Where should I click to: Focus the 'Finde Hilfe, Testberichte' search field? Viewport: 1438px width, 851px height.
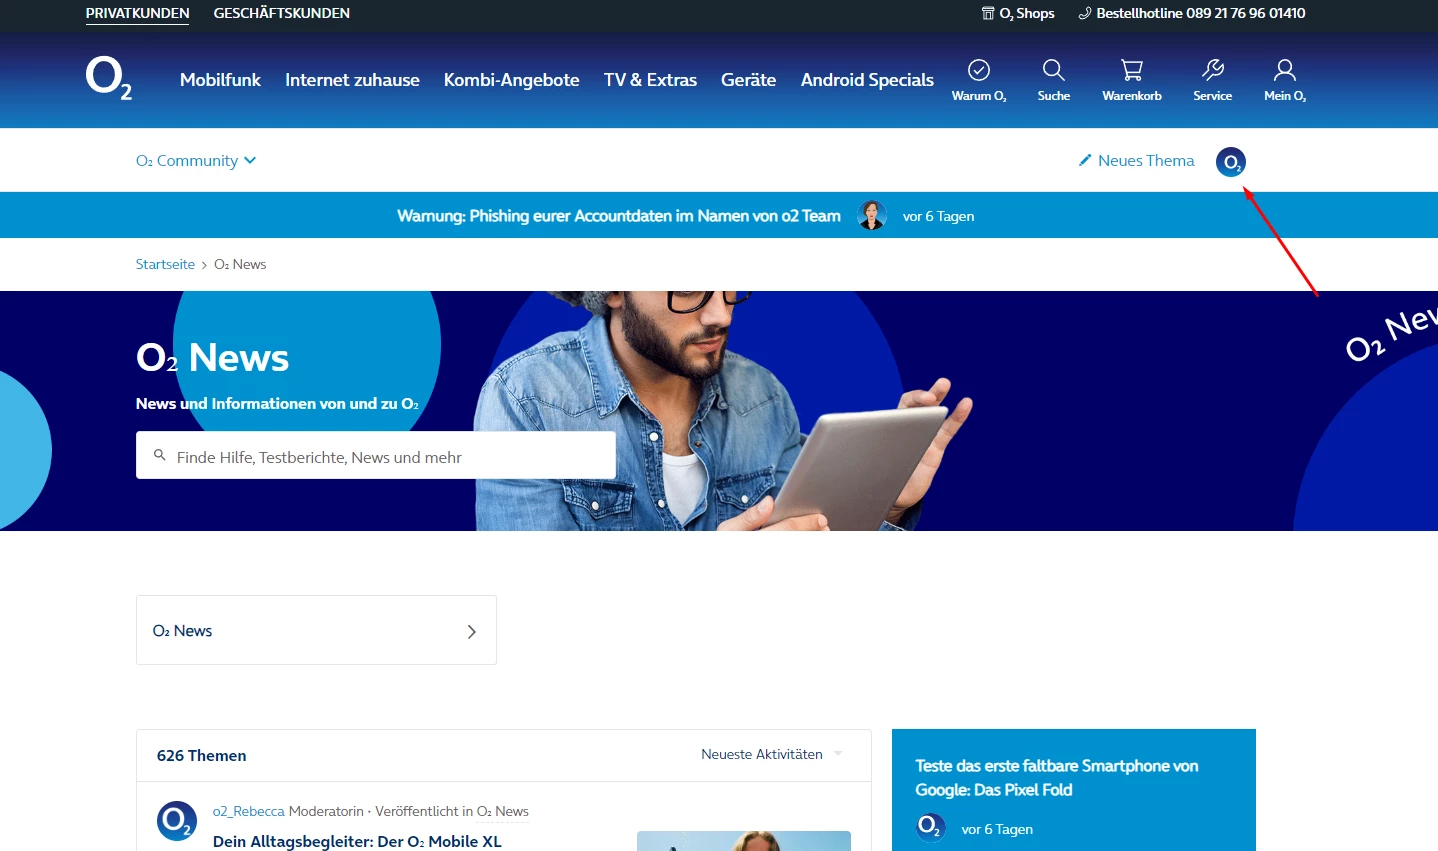coord(376,455)
